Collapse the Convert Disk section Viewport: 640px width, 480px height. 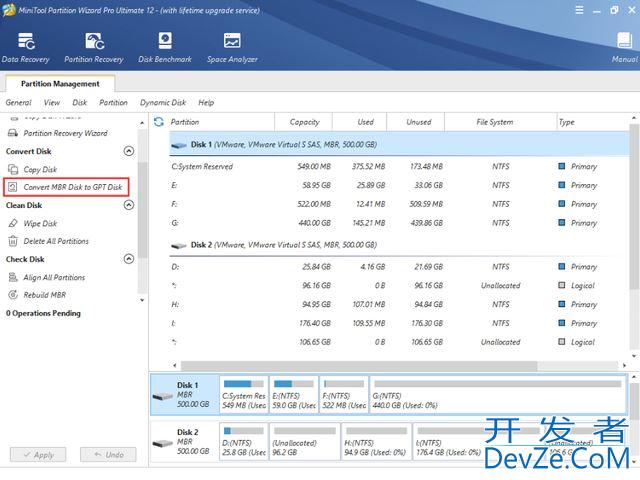click(129, 151)
